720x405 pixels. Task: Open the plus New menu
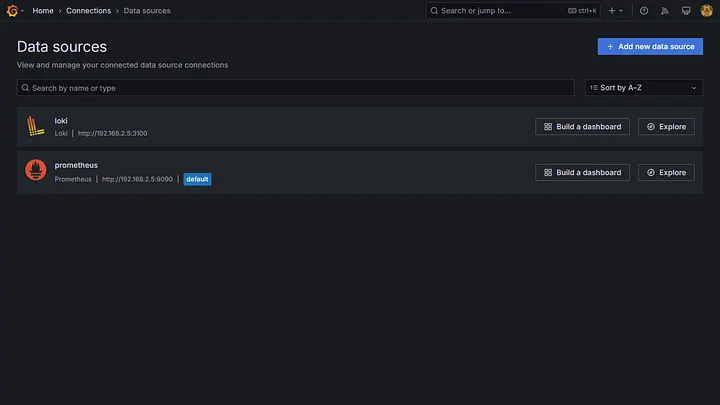coord(612,11)
